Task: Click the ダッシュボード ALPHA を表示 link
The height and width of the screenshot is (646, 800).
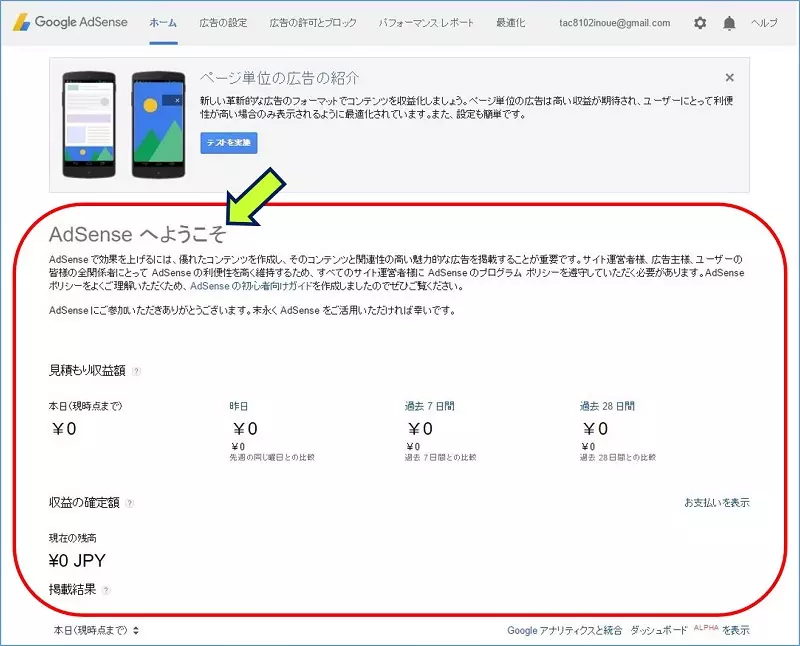Action: 690,631
